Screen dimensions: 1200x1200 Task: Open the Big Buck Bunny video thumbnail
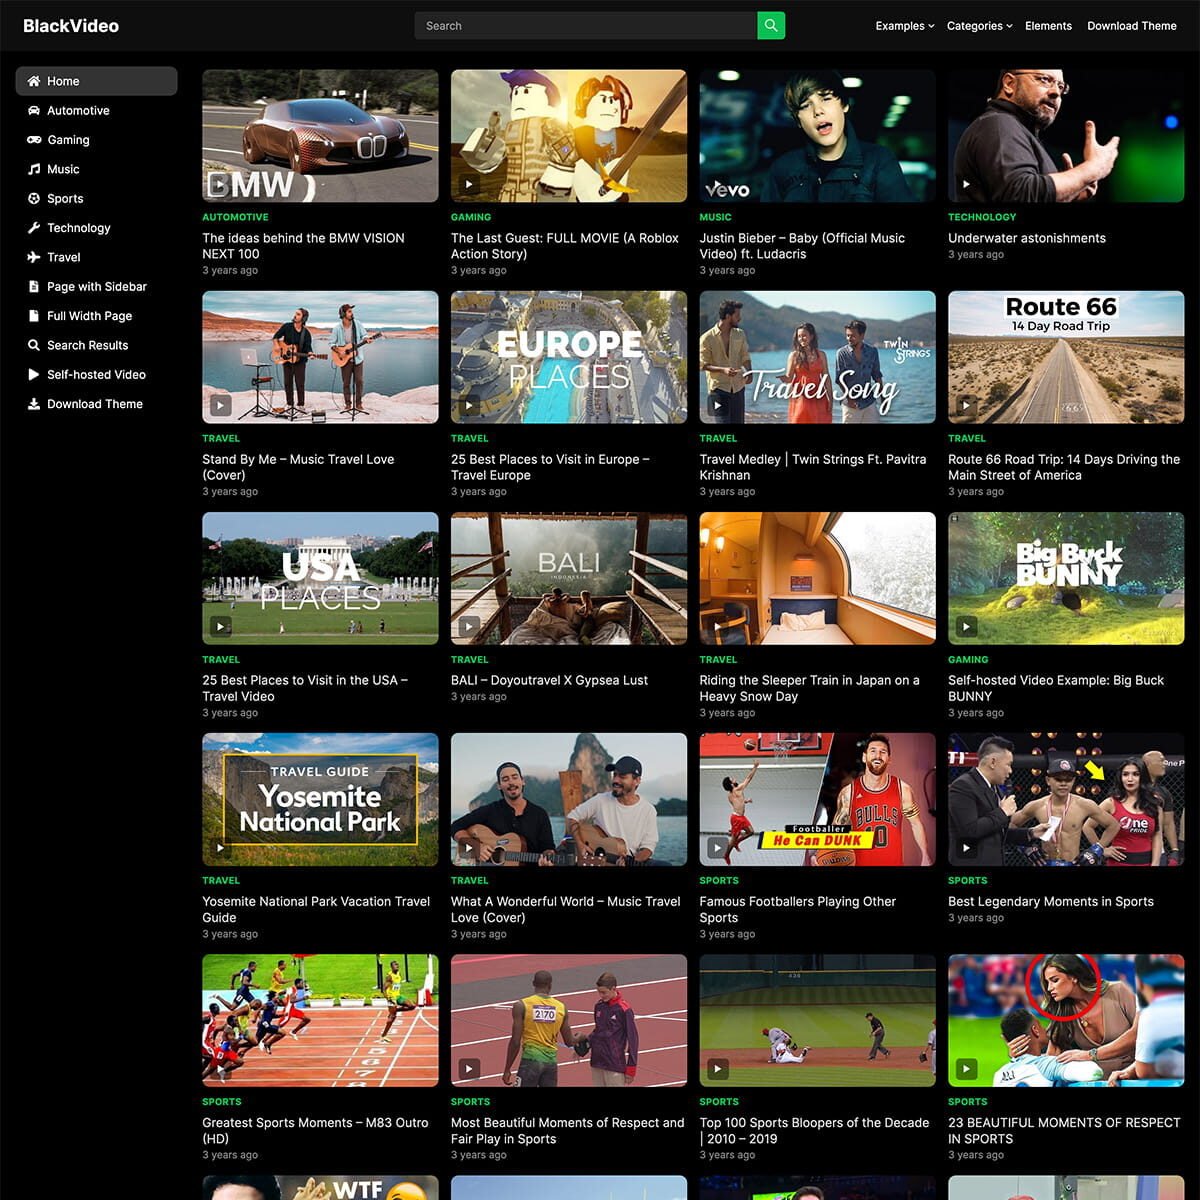click(1065, 578)
